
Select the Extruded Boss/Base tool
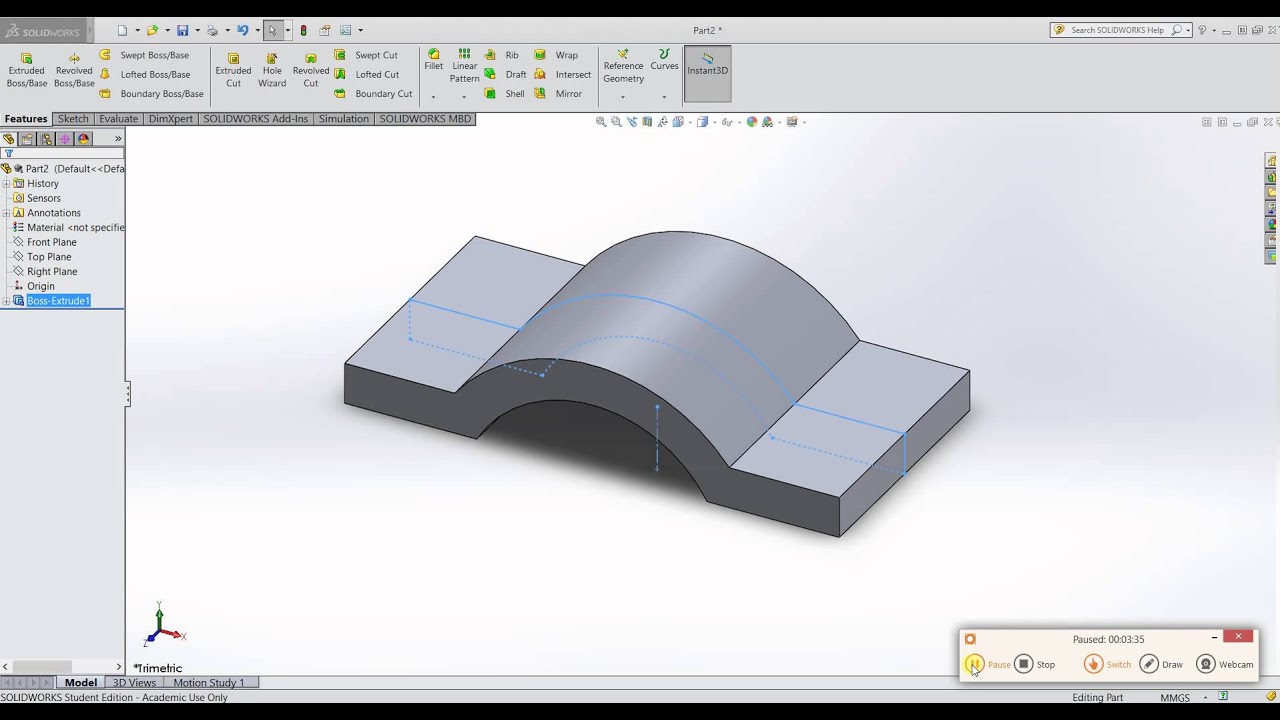(x=27, y=70)
